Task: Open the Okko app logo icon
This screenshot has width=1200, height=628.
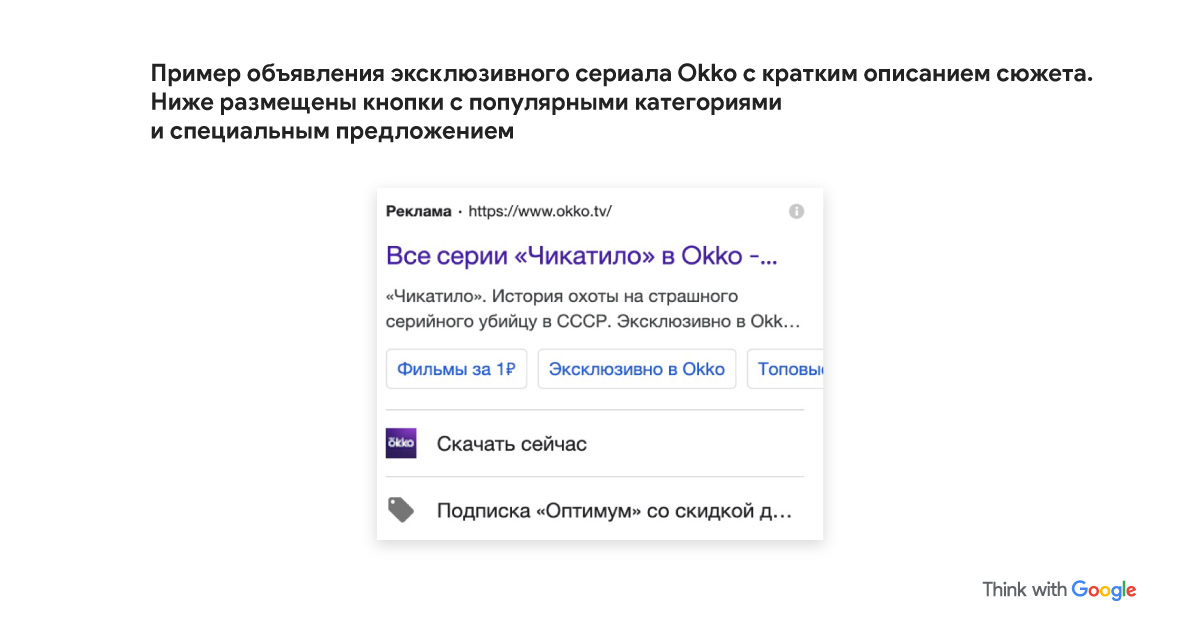Action: pyautogui.click(x=401, y=443)
